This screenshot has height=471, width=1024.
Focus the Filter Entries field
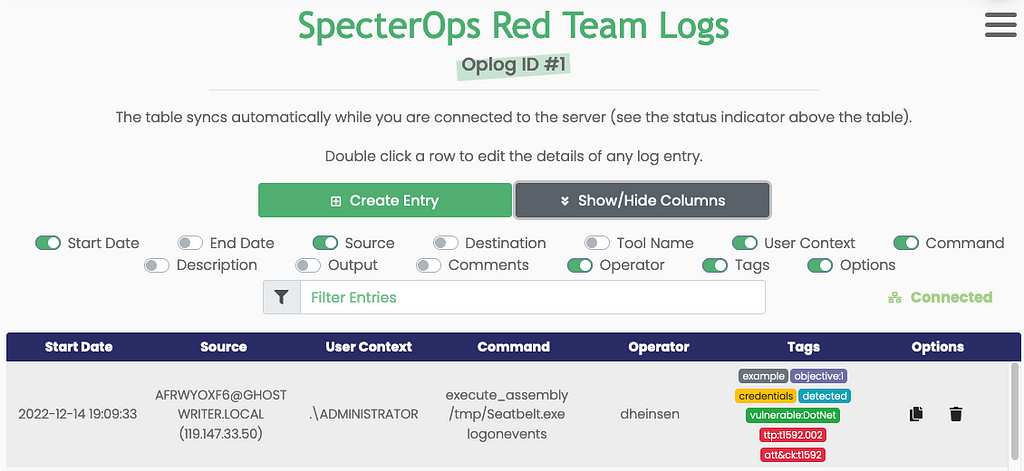tap(532, 297)
